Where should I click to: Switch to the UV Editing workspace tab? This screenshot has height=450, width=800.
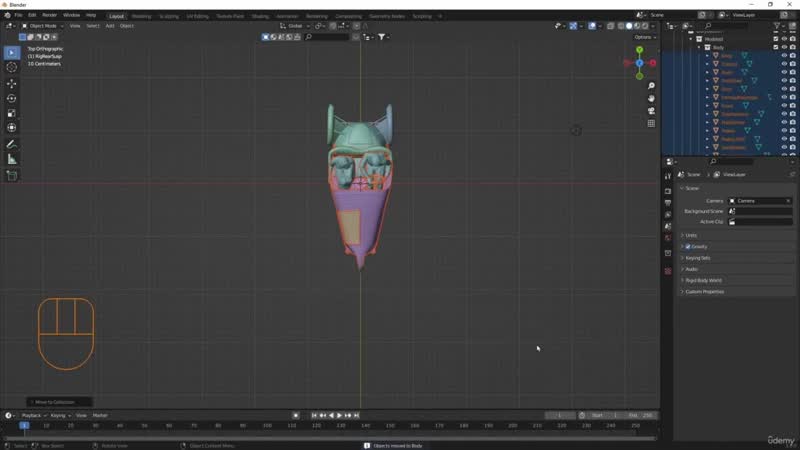[x=197, y=16]
